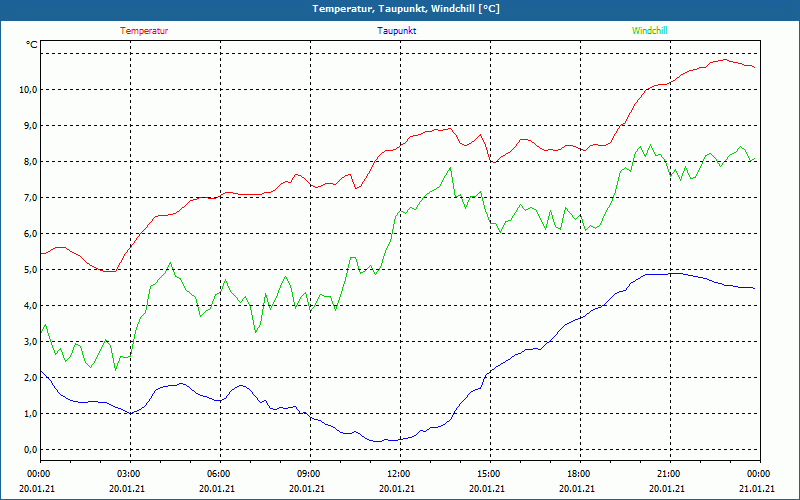Image resolution: width=800 pixels, height=500 pixels.
Task: Select the green 'Windchill' legend label
Action: 649,31
